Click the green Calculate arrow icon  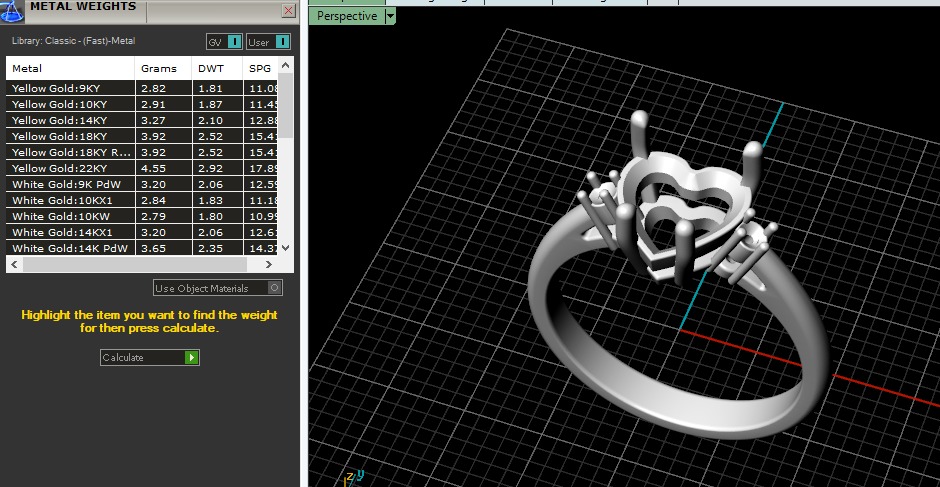[x=191, y=357]
